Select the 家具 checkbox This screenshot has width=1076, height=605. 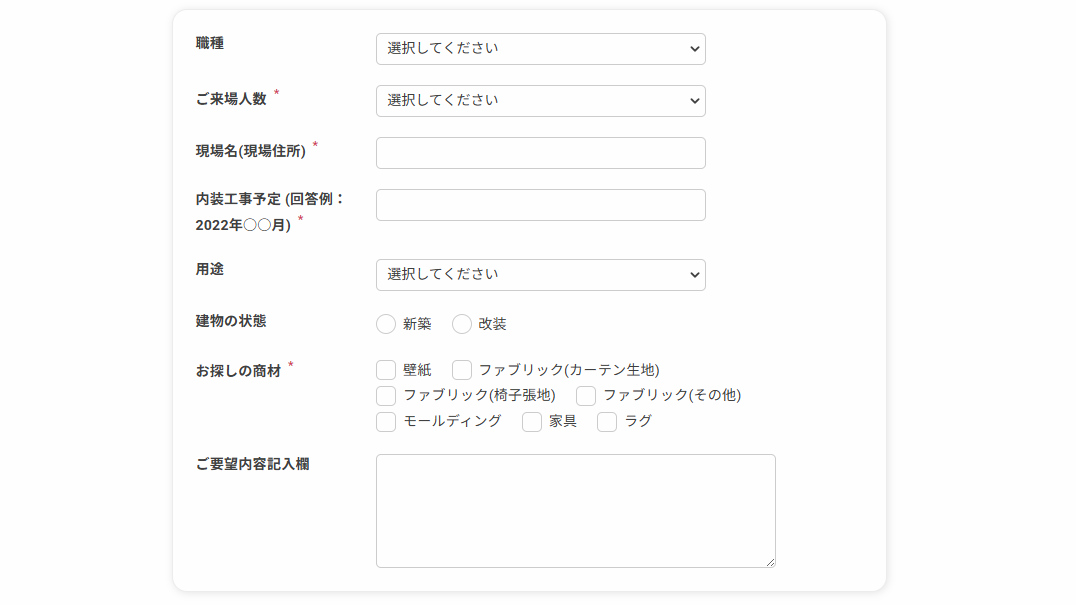[532, 422]
